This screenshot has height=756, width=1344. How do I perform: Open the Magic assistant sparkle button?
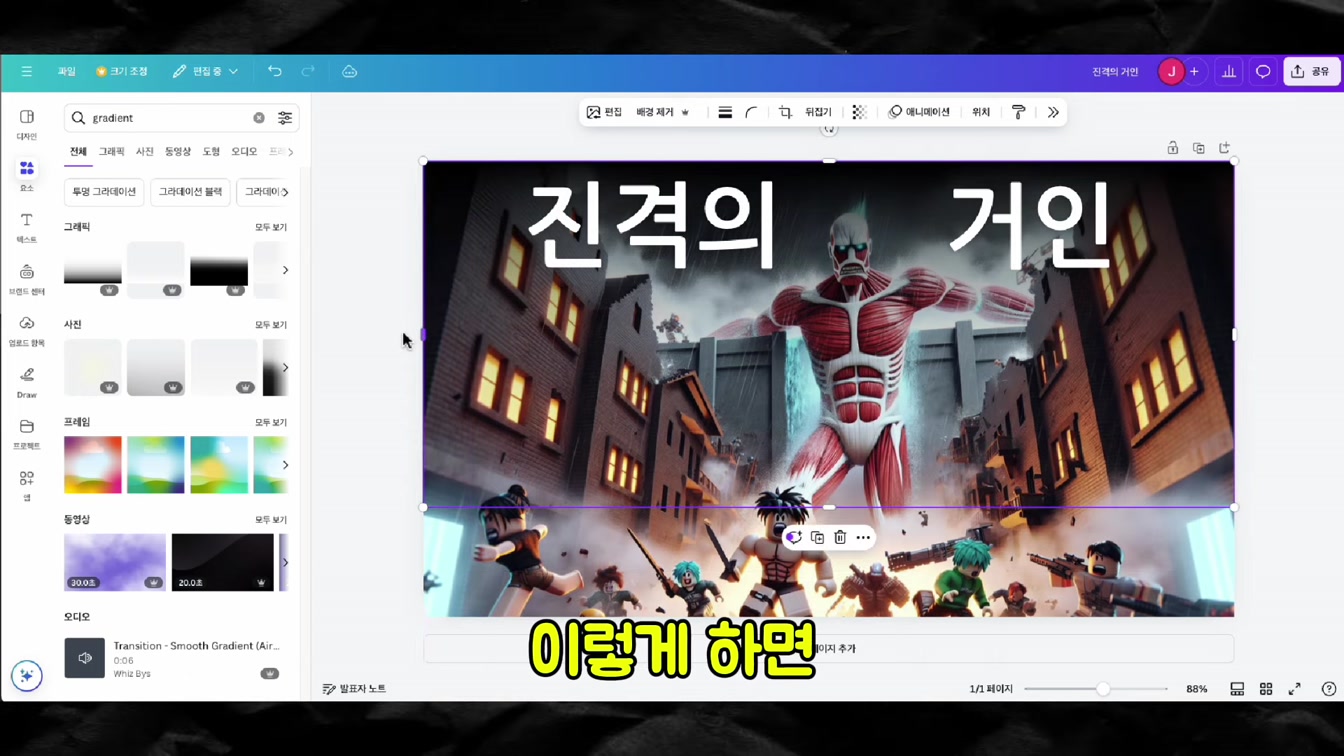point(27,676)
